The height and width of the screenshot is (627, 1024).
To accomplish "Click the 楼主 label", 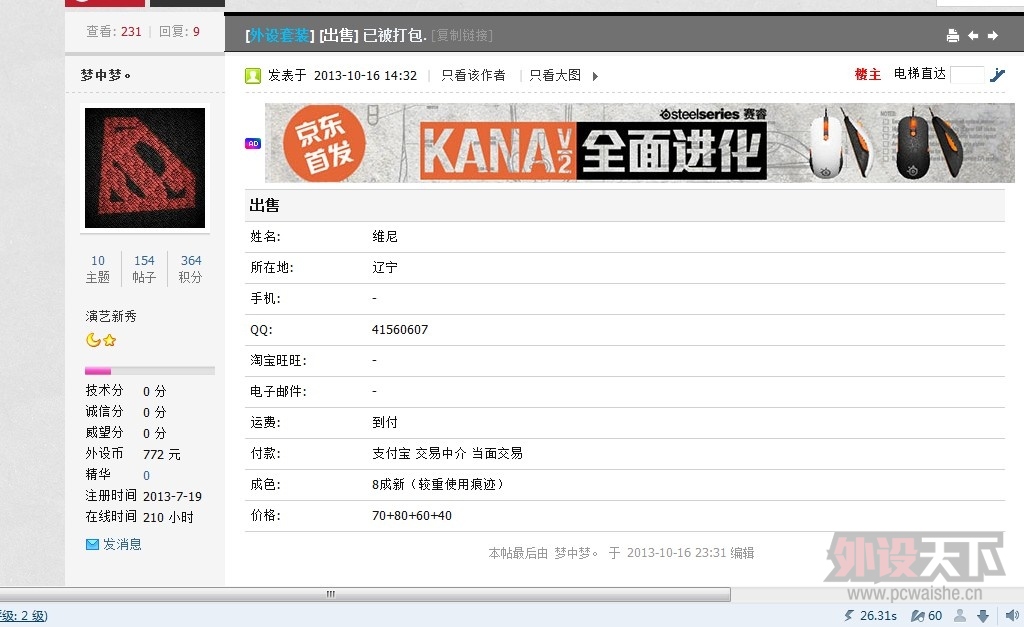I will (x=867, y=74).
